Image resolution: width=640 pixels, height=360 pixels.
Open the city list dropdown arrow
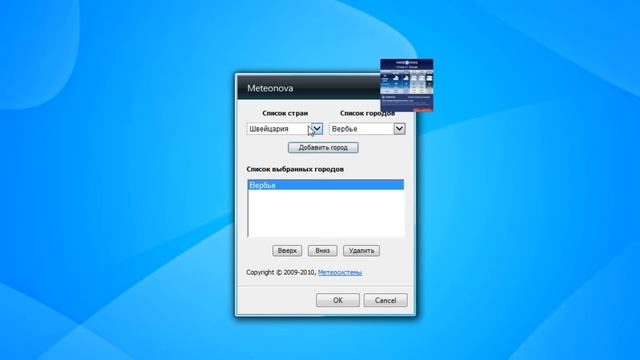click(x=399, y=129)
